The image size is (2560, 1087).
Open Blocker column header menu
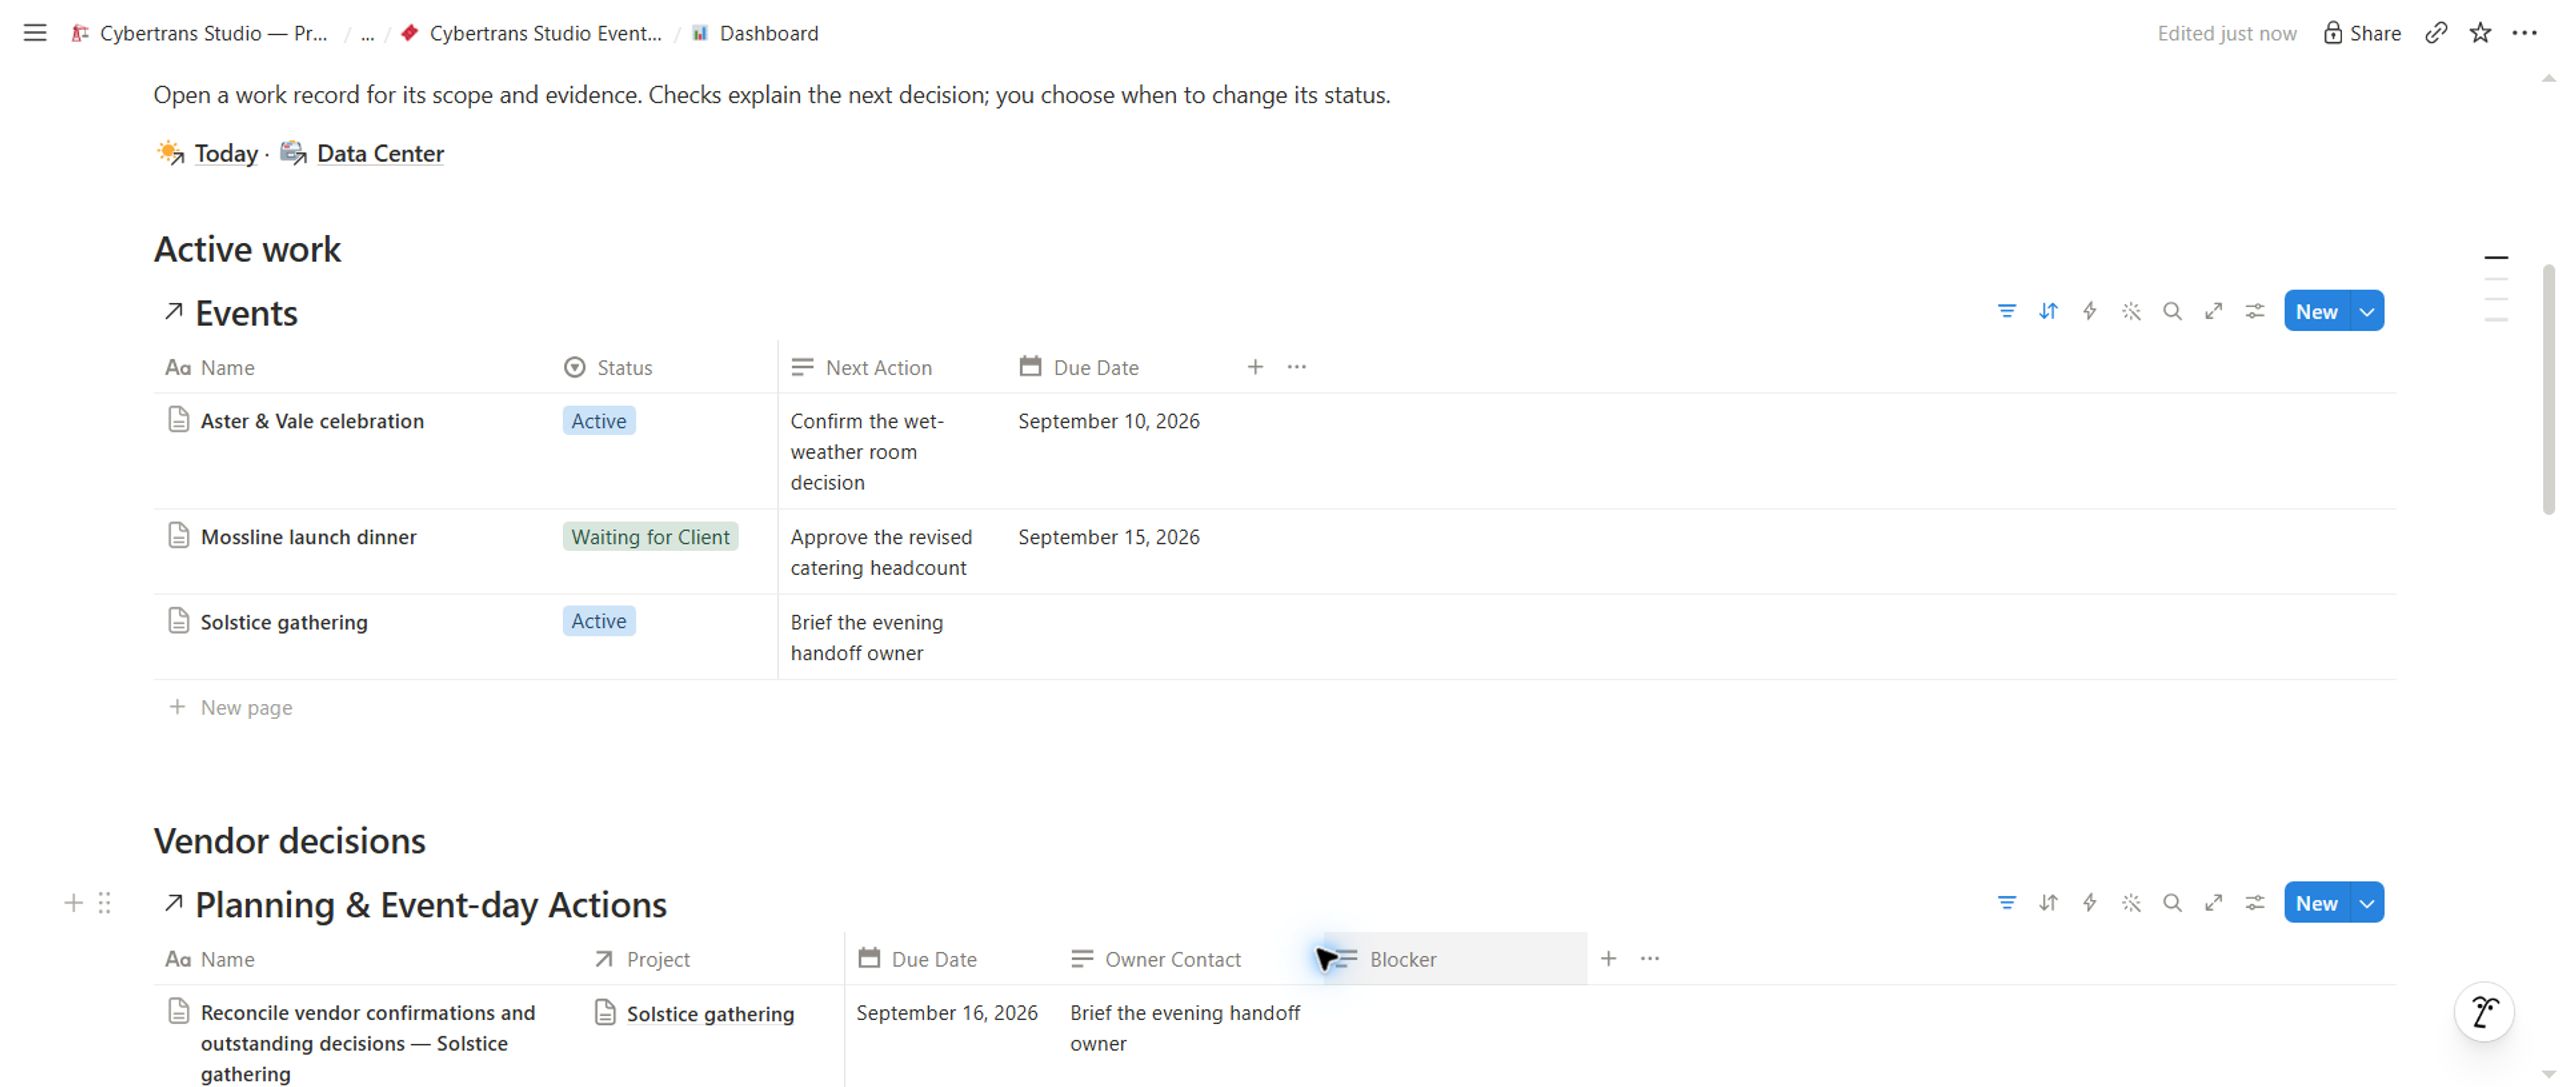pos(1455,959)
